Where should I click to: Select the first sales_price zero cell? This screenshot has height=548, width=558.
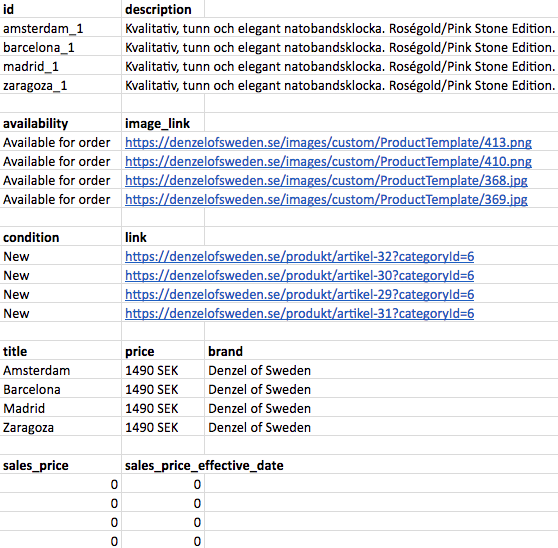tap(60, 485)
